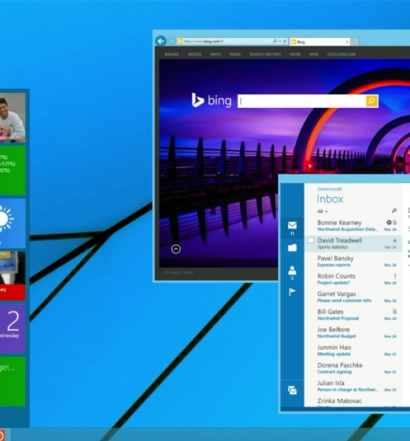Open Zrinka Makovac's email in Inbox

[354, 402]
